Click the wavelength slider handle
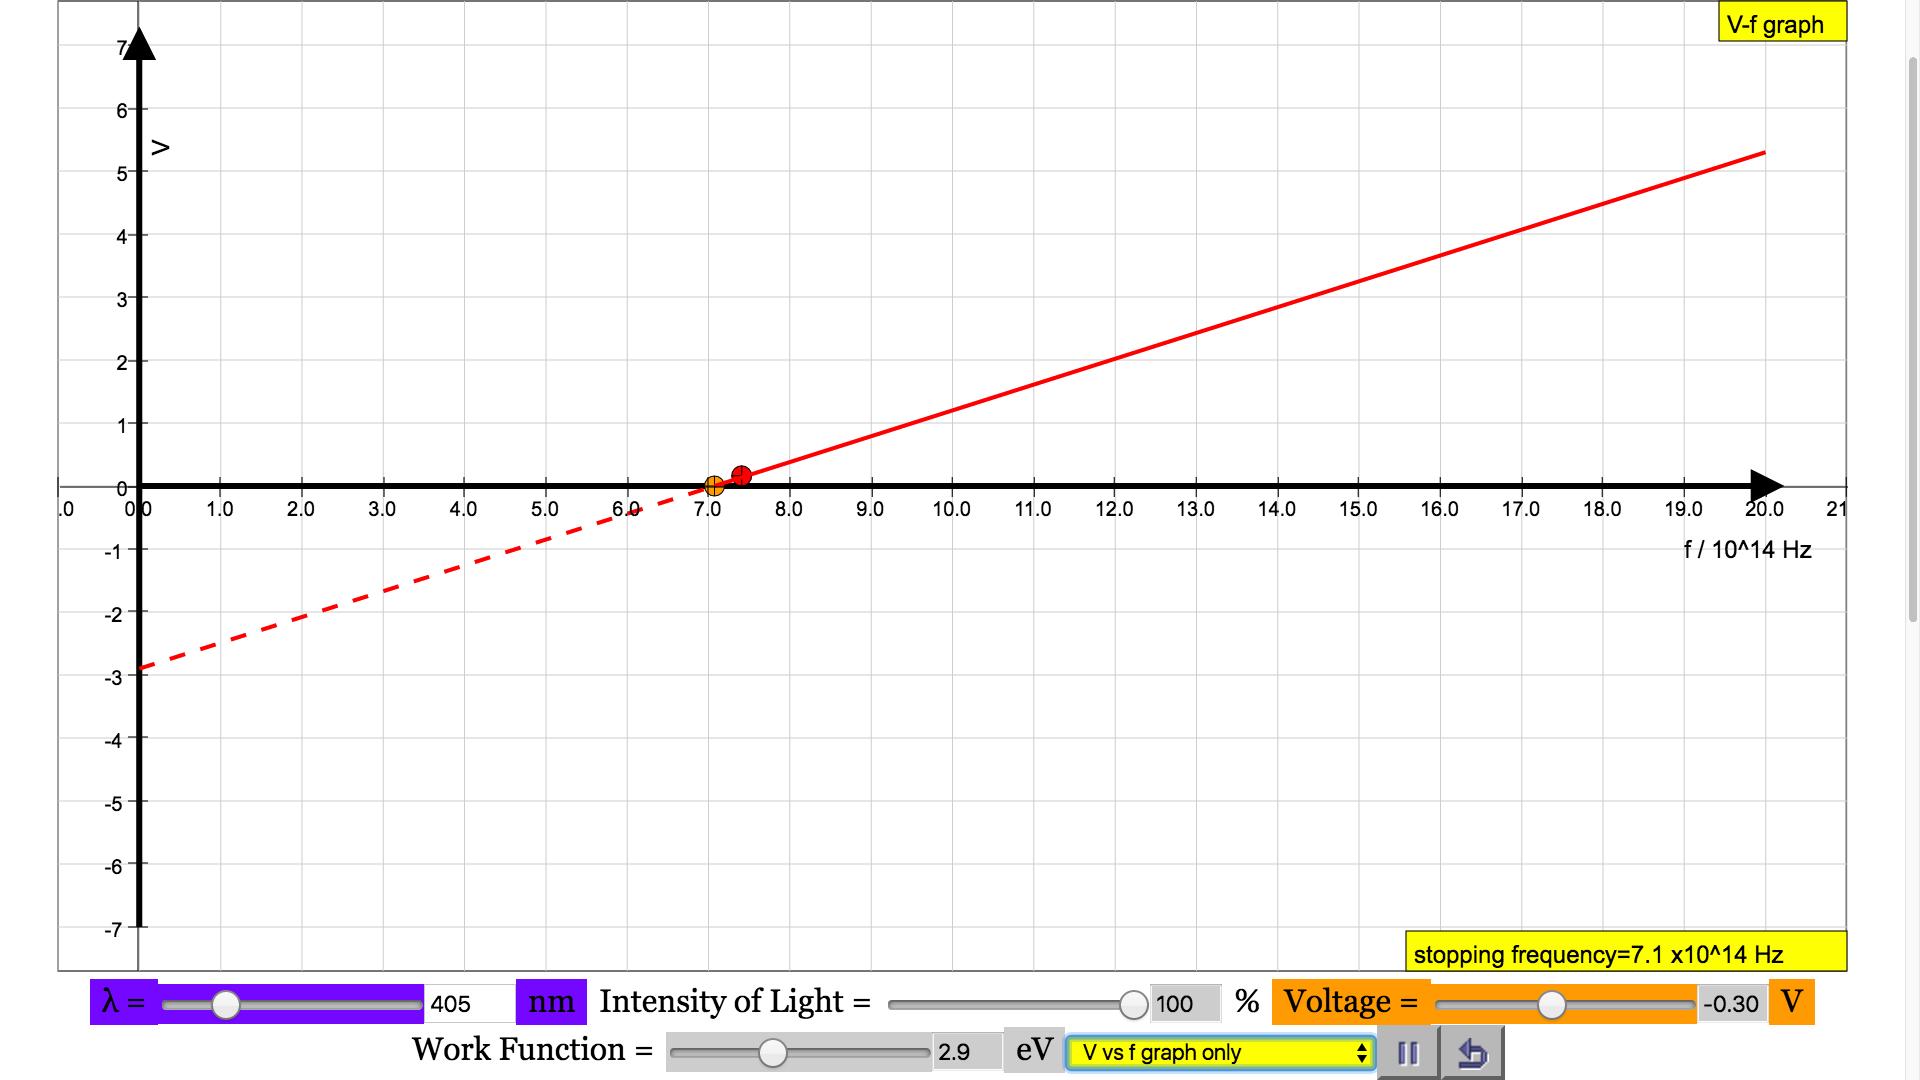 pos(226,1005)
